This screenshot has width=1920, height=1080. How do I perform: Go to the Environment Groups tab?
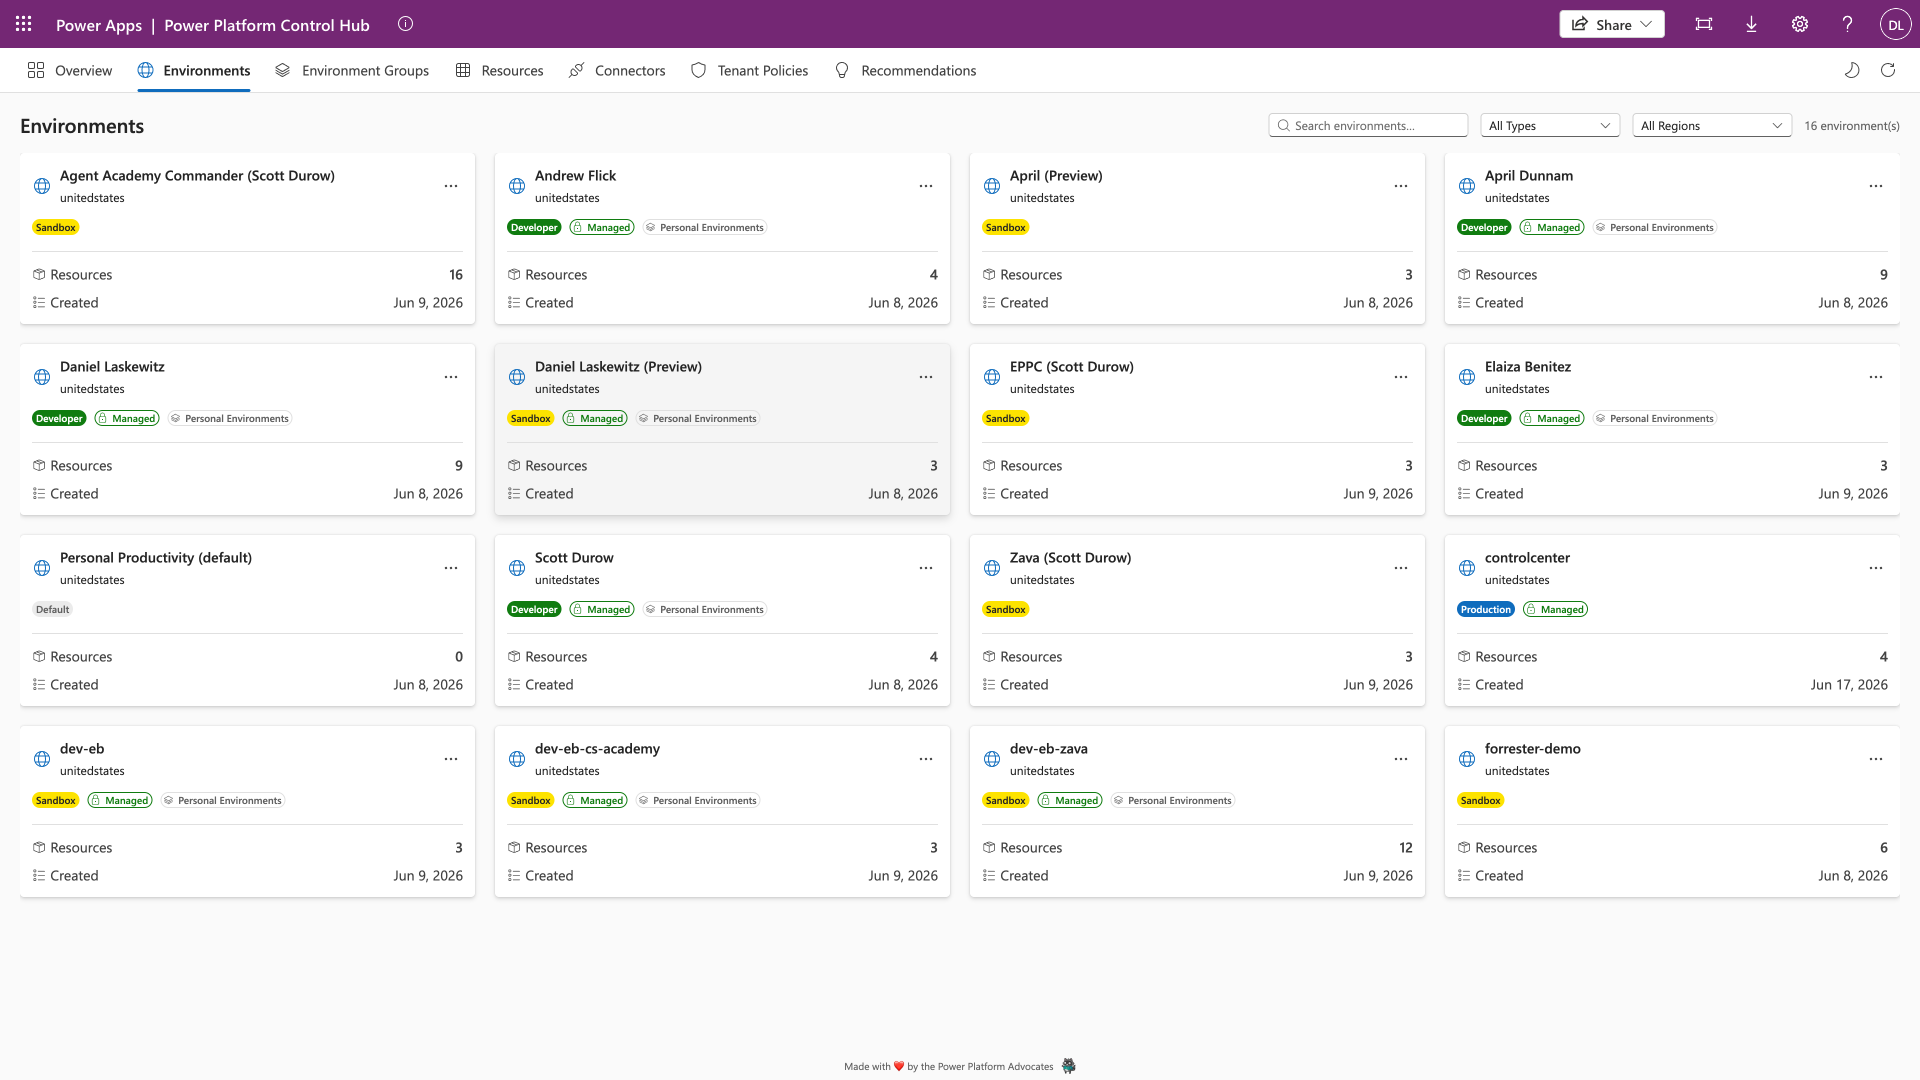point(352,70)
